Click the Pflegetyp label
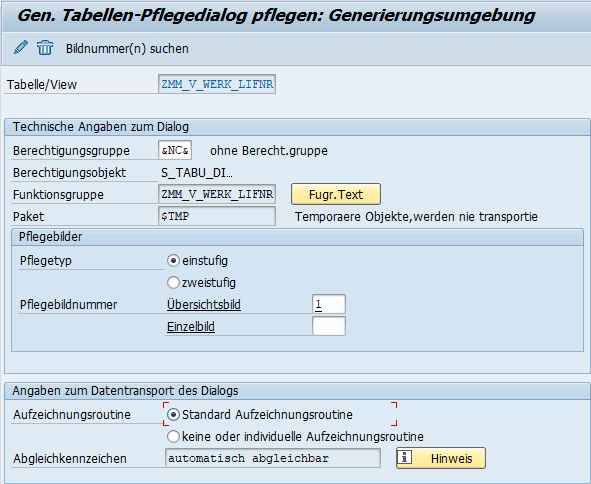Screen dimensions: 591x484 (46, 261)
